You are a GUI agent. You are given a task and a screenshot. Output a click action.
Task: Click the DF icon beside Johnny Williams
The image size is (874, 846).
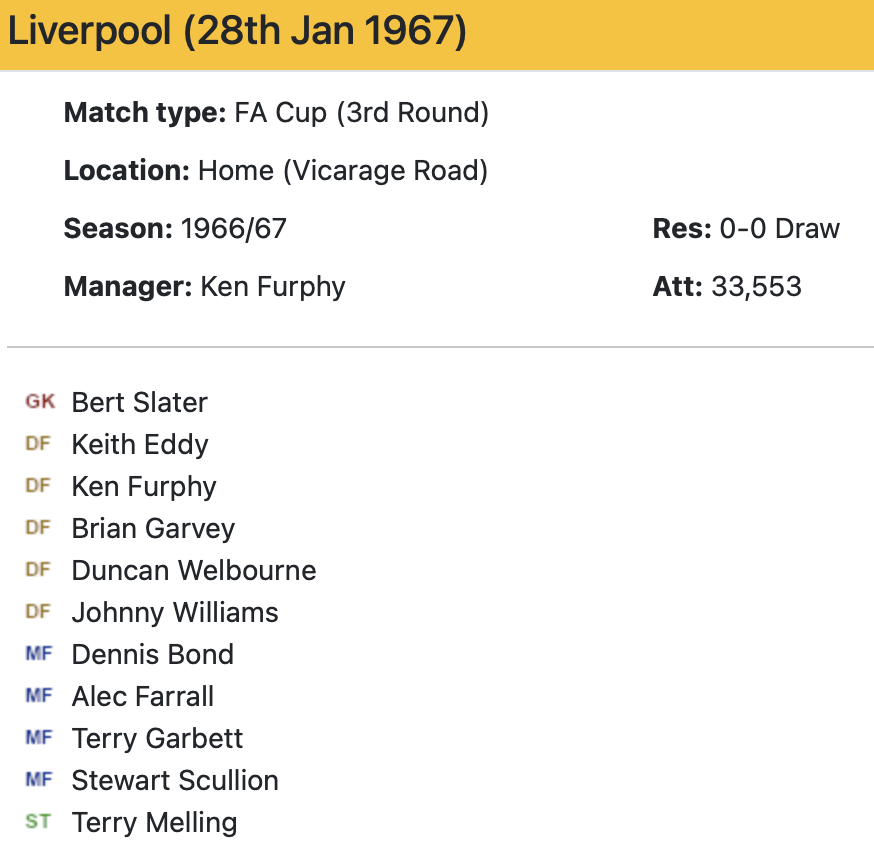[38, 612]
